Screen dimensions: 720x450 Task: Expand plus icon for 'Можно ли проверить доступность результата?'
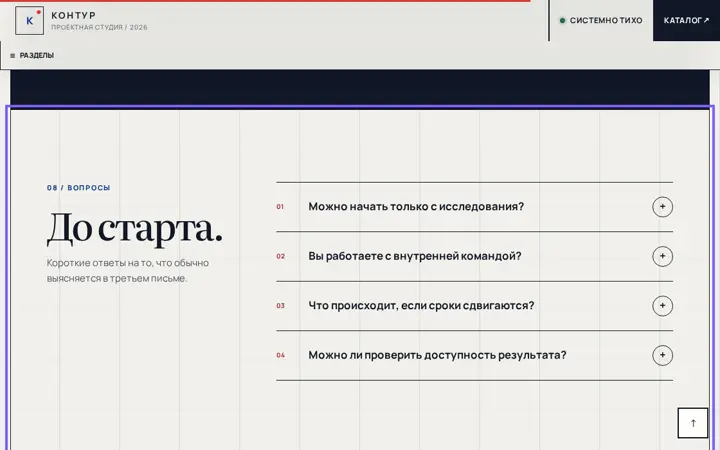pyautogui.click(x=662, y=355)
